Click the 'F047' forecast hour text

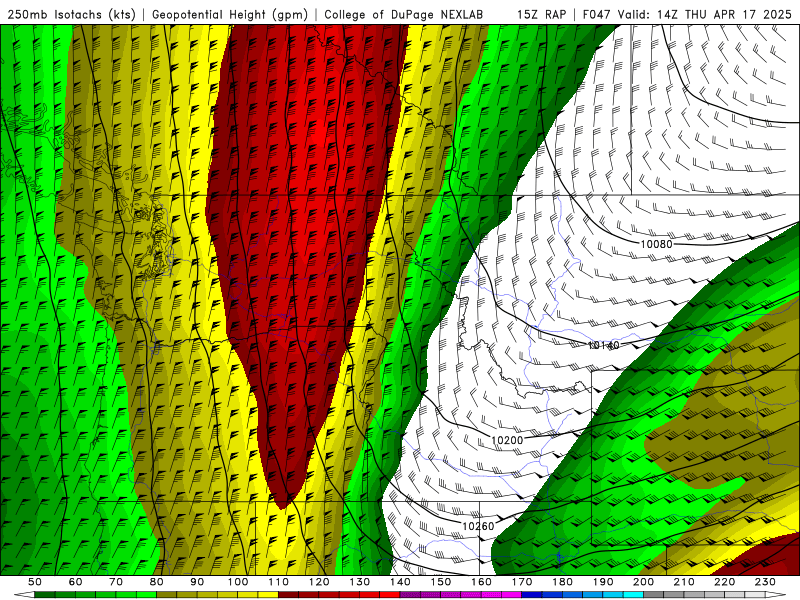[596, 14]
